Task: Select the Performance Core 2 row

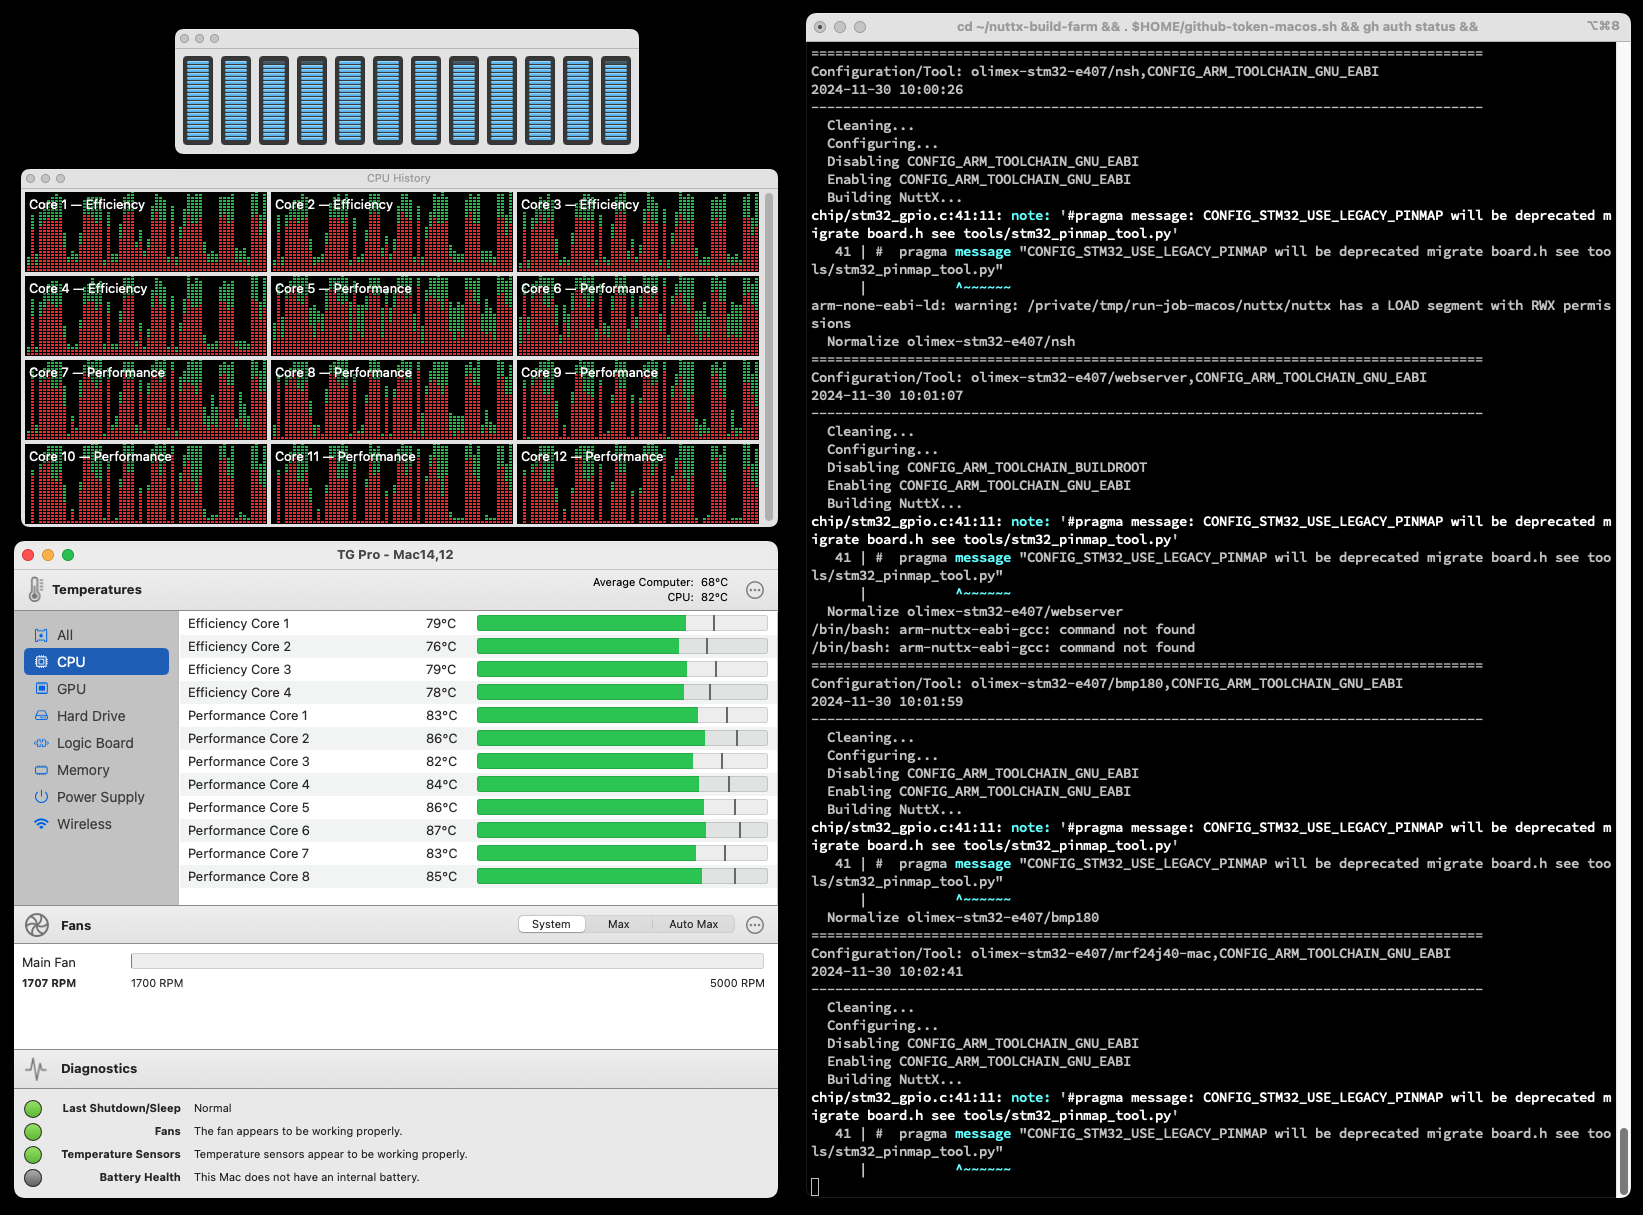Action: (x=478, y=738)
